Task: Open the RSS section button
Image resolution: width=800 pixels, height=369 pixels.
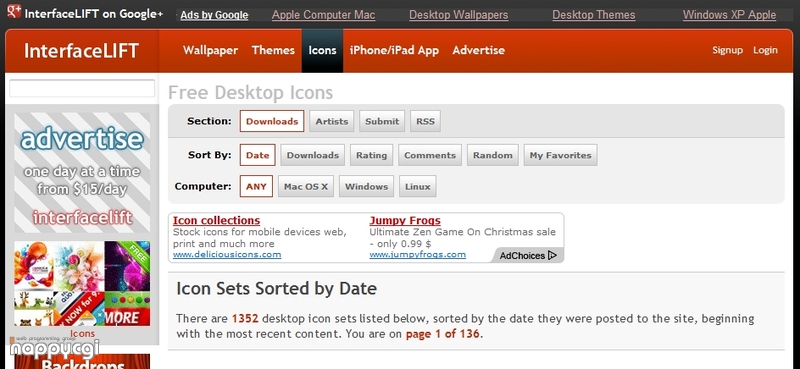Action: click(x=426, y=121)
